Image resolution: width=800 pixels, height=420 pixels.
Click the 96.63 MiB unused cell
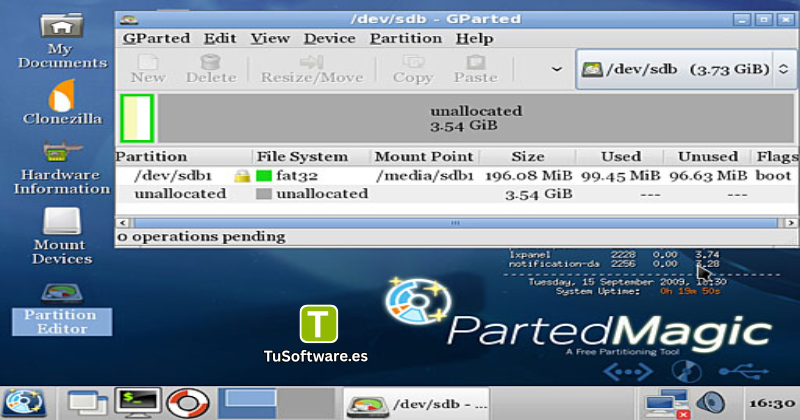pyautogui.click(x=708, y=176)
